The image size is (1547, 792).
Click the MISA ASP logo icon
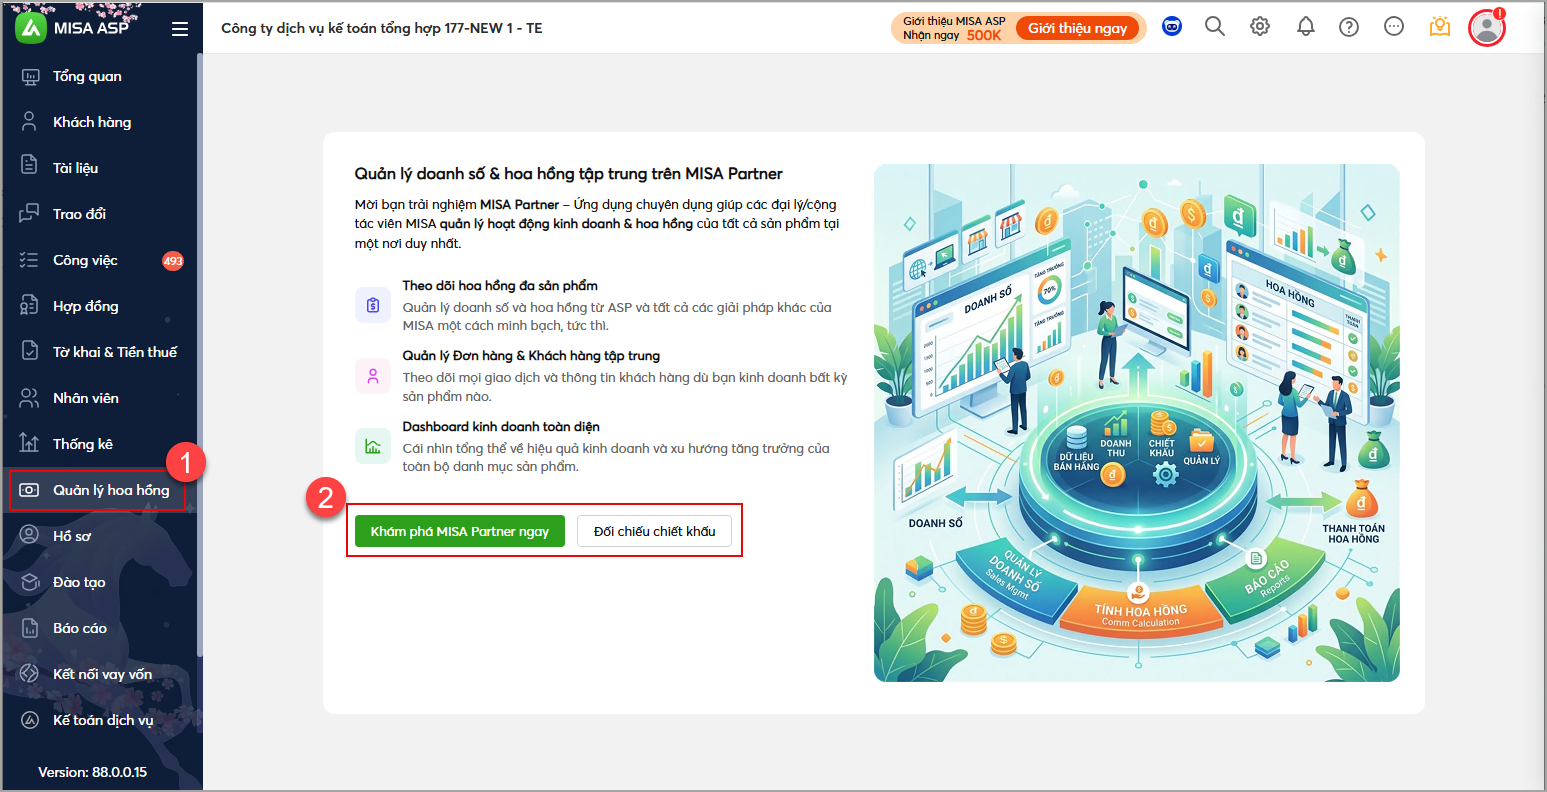click(31, 28)
